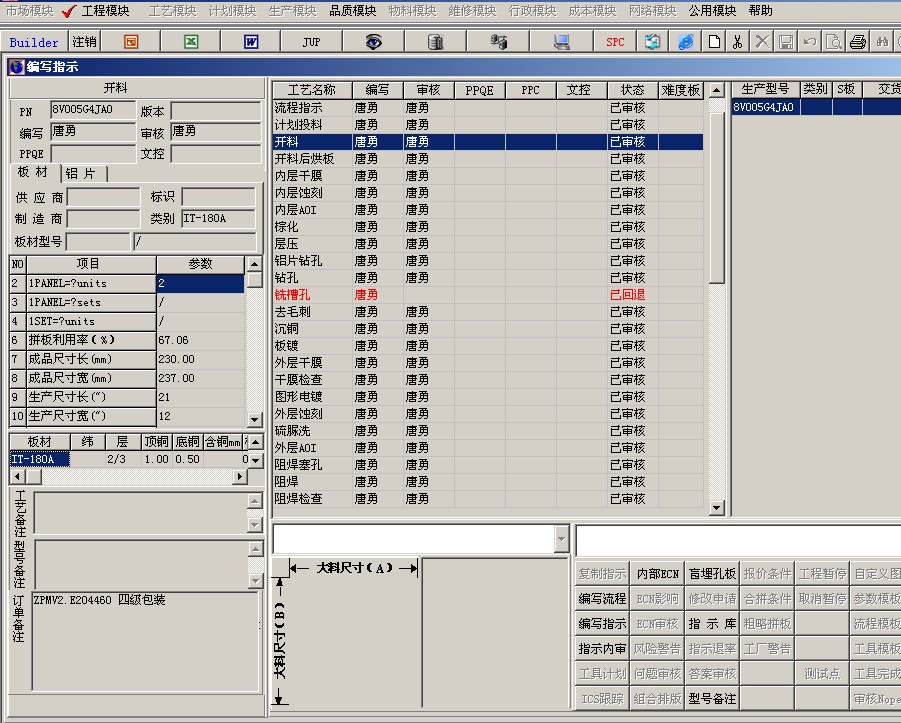
Task: Click the new blank document icon
Action: coord(714,42)
